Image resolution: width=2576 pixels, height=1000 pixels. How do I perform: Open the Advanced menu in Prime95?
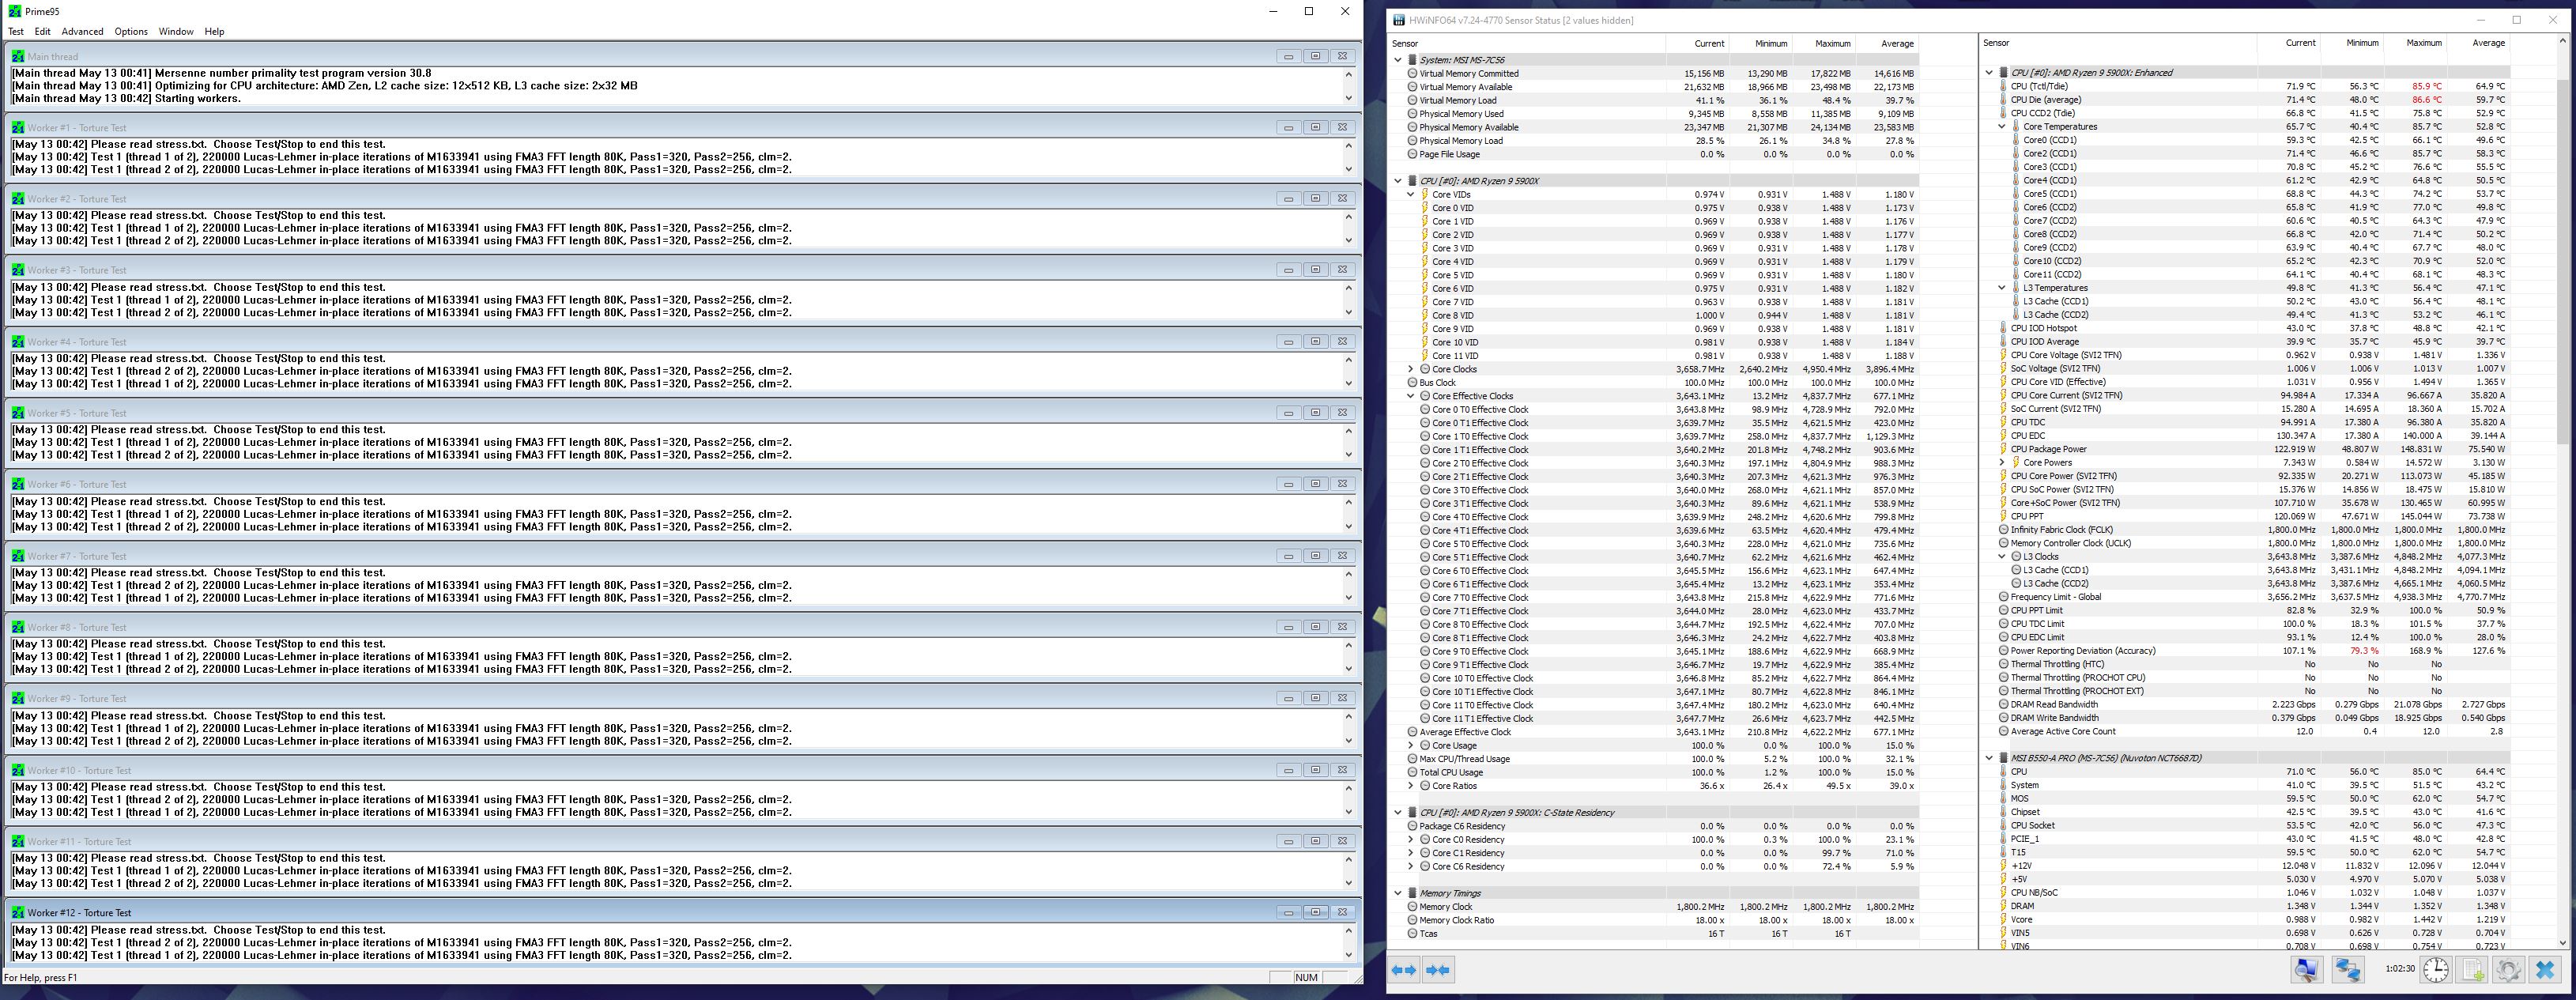pos(82,32)
